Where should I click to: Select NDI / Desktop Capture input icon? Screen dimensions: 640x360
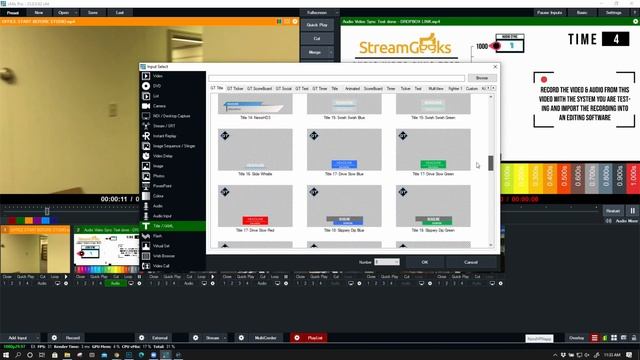tap(146, 116)
